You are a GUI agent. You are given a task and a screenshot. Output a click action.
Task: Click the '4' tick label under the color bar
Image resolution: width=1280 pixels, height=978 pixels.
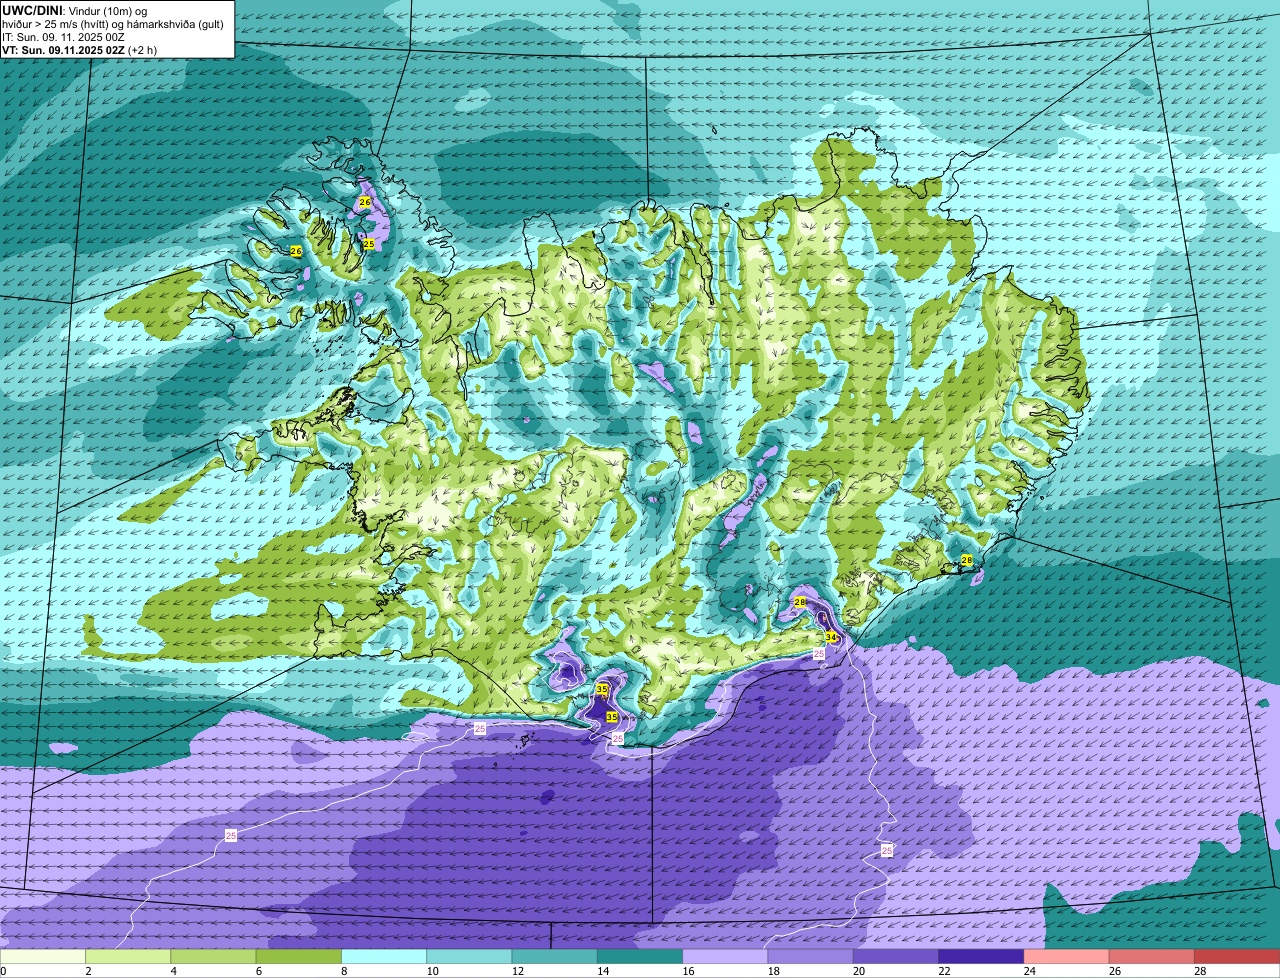point(173,971)
